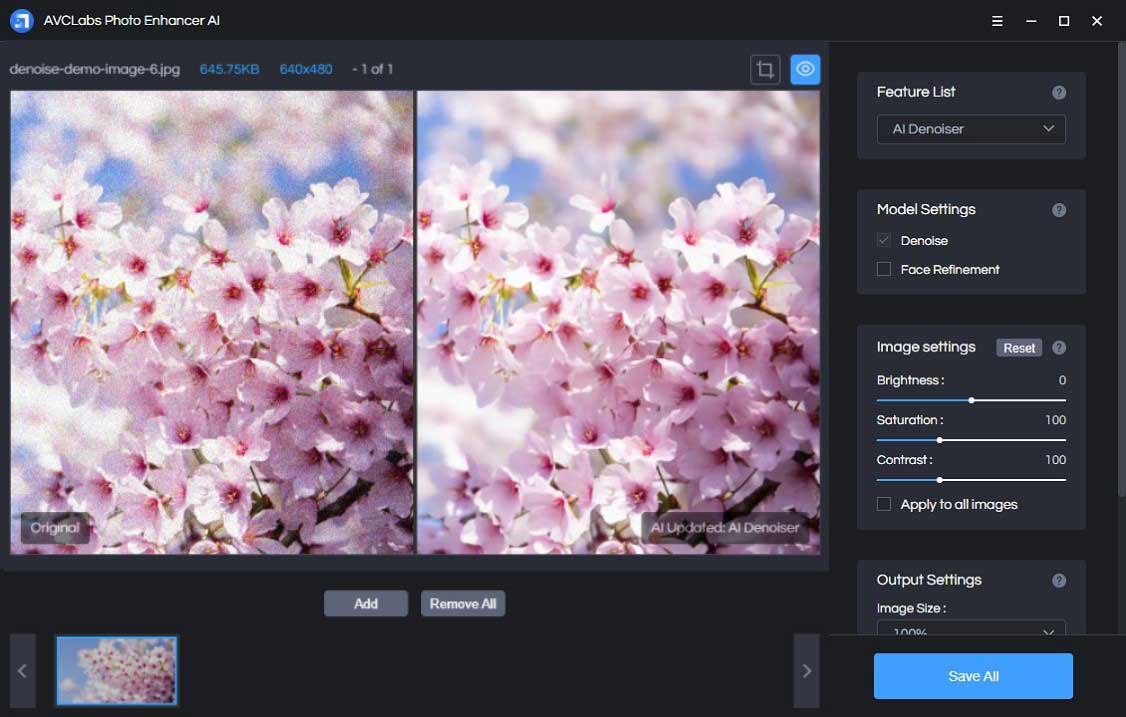Open help for Model Settings
The height and width of the screenshot is (717, 1126).
pyautogui.click(x=1058, y=210)
